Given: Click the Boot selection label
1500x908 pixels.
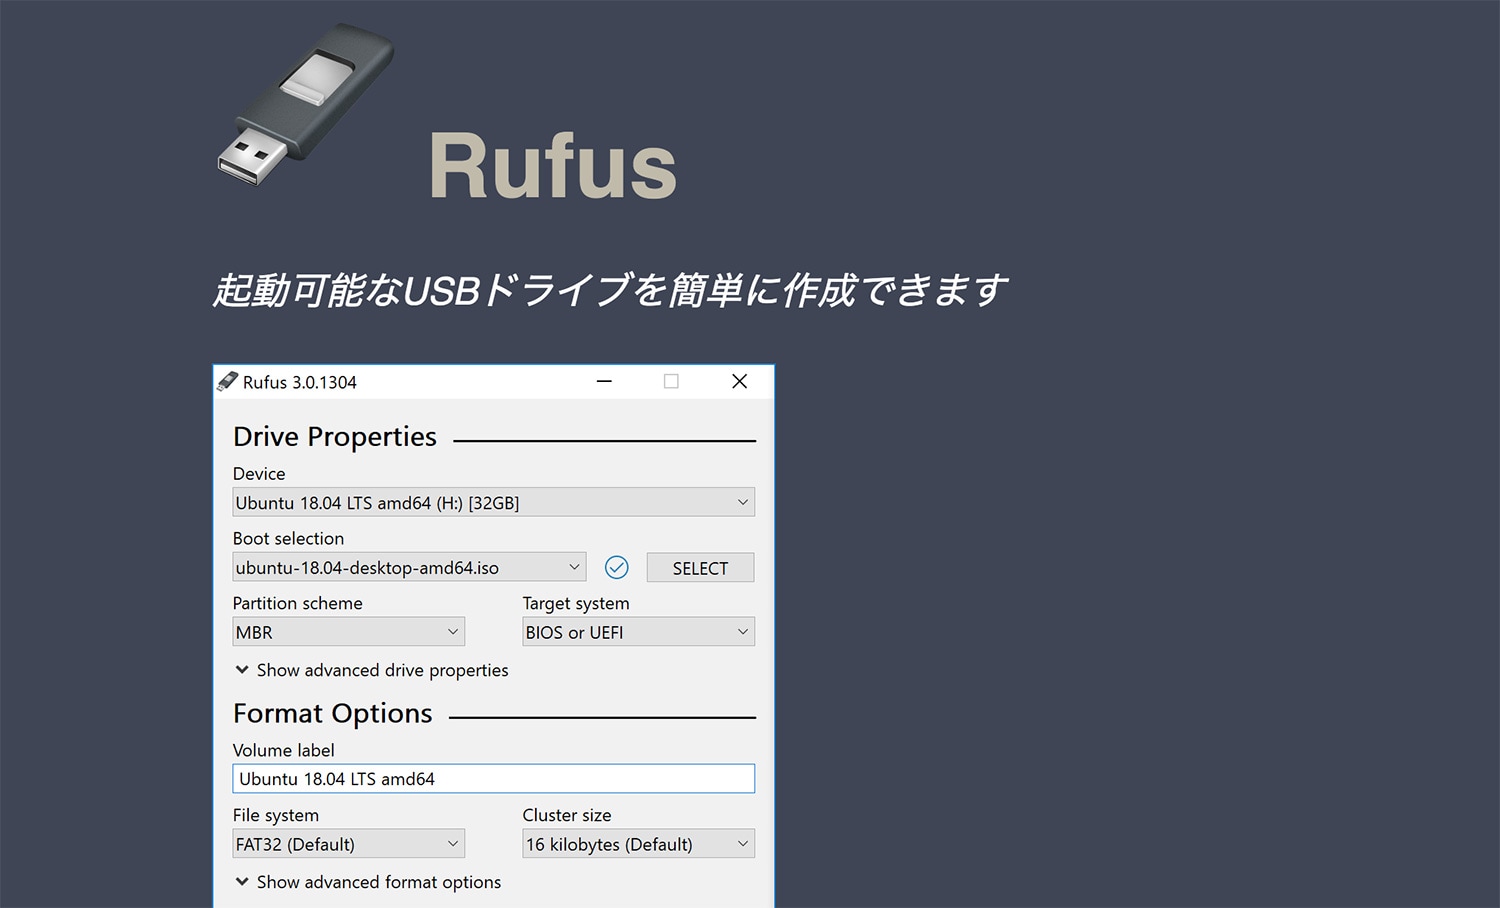Looking at the screenshot, I should coord(288,538).
